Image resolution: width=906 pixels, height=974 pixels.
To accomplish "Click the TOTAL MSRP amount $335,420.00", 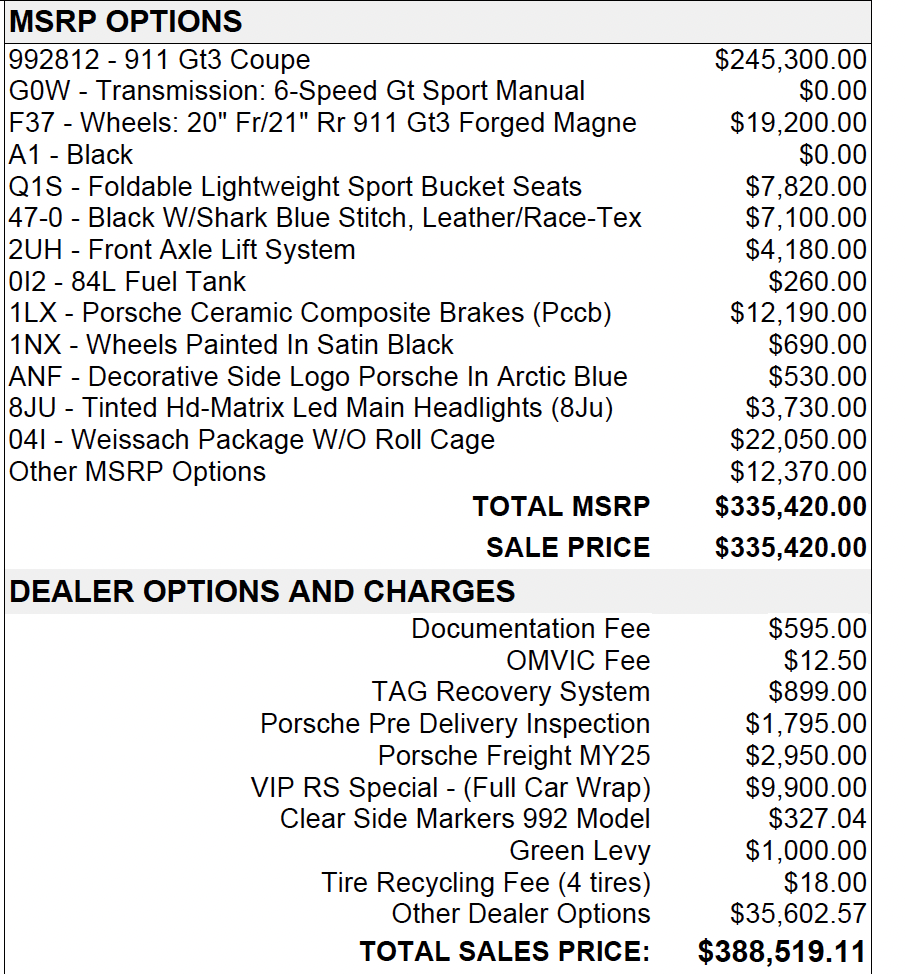I will click(x=790, y=506).
